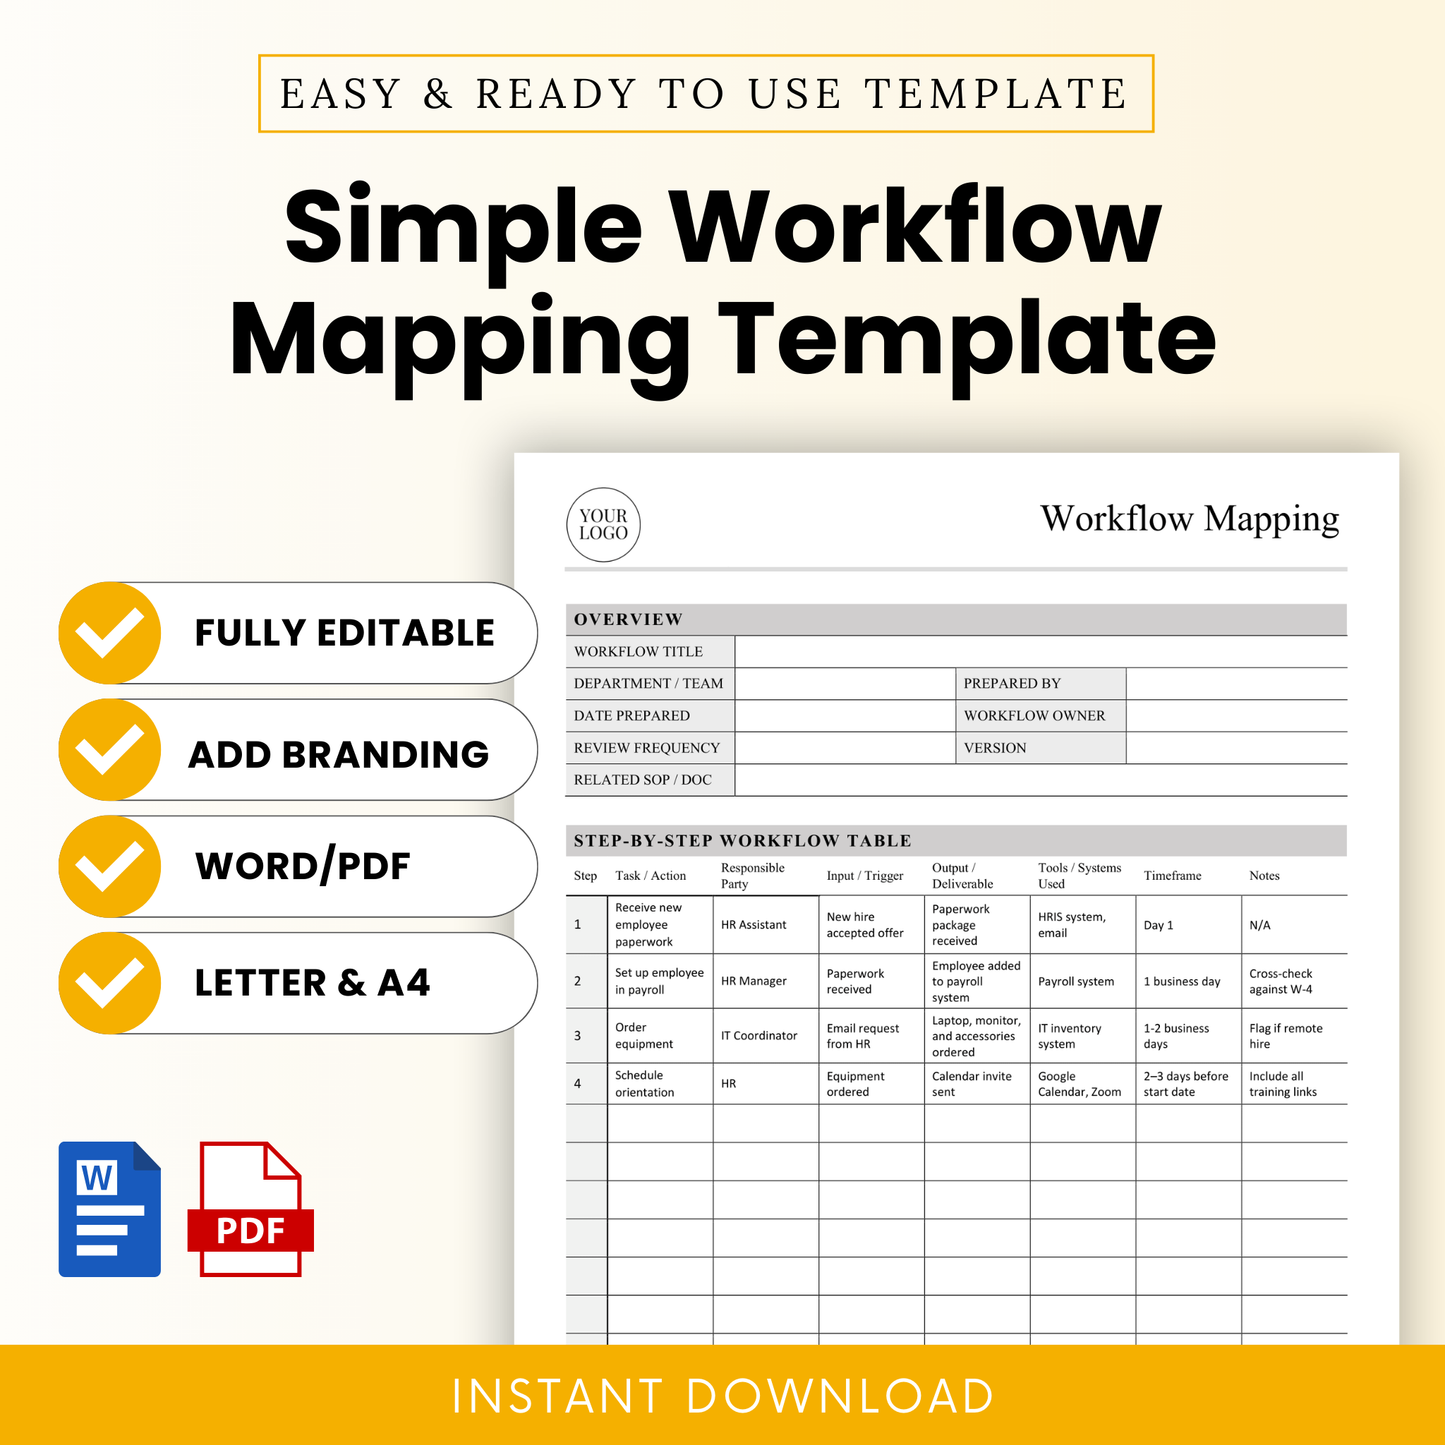This screenshot has height=1445, width=1445.
Task: Click the STEP-BY-STEP WORKFLOW TABLE header
Action: [956, 841]
